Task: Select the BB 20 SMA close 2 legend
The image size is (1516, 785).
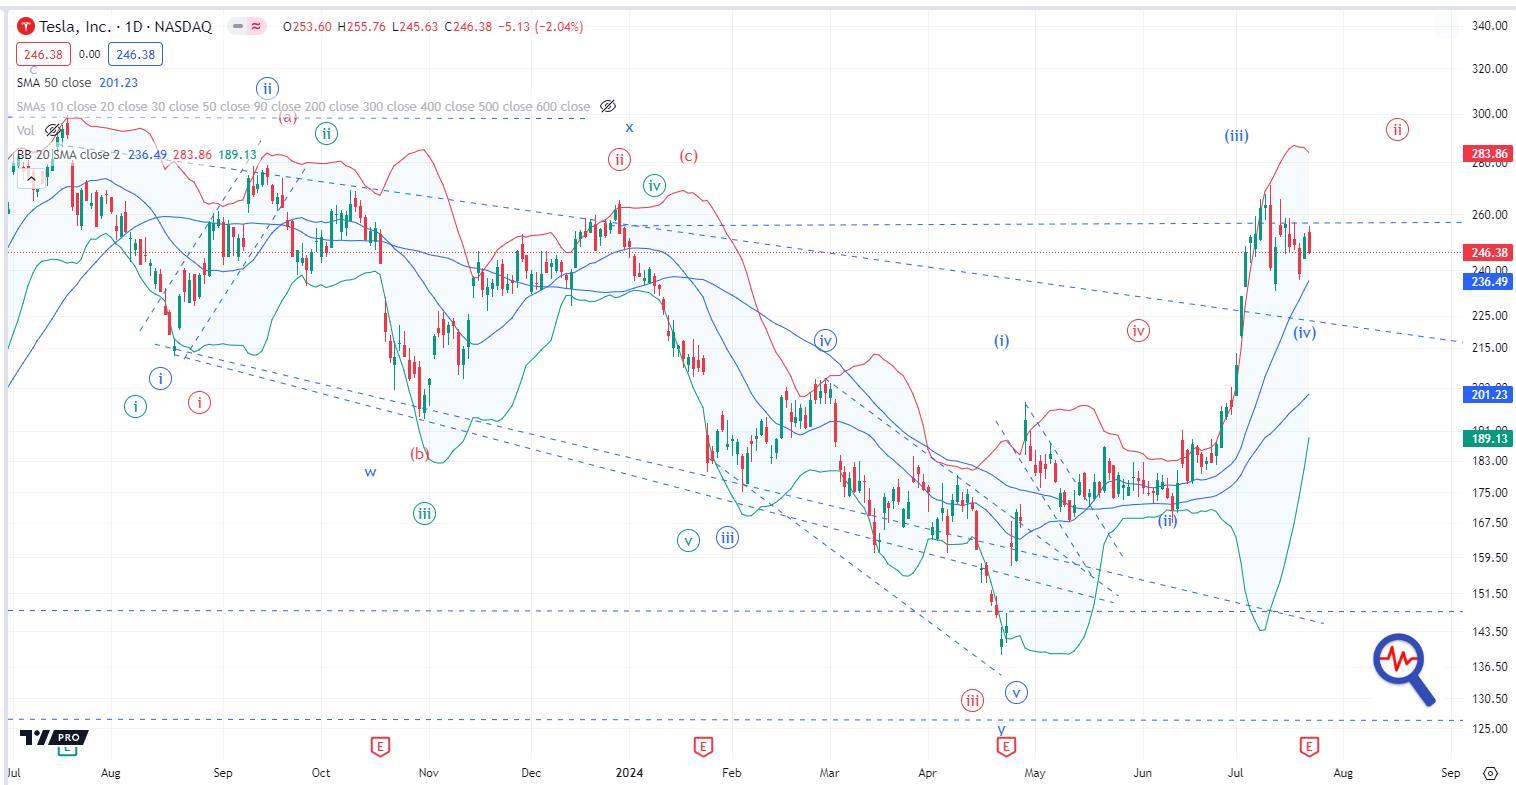Action: (x=68, y=155)
